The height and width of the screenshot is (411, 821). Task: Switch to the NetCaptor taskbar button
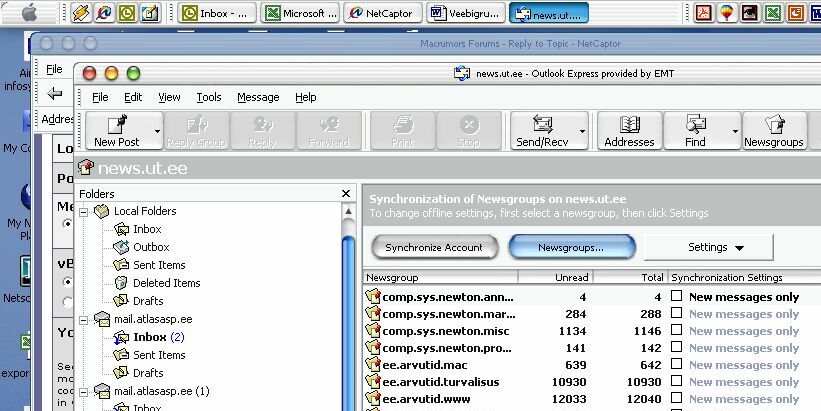[x=383, y=13]
